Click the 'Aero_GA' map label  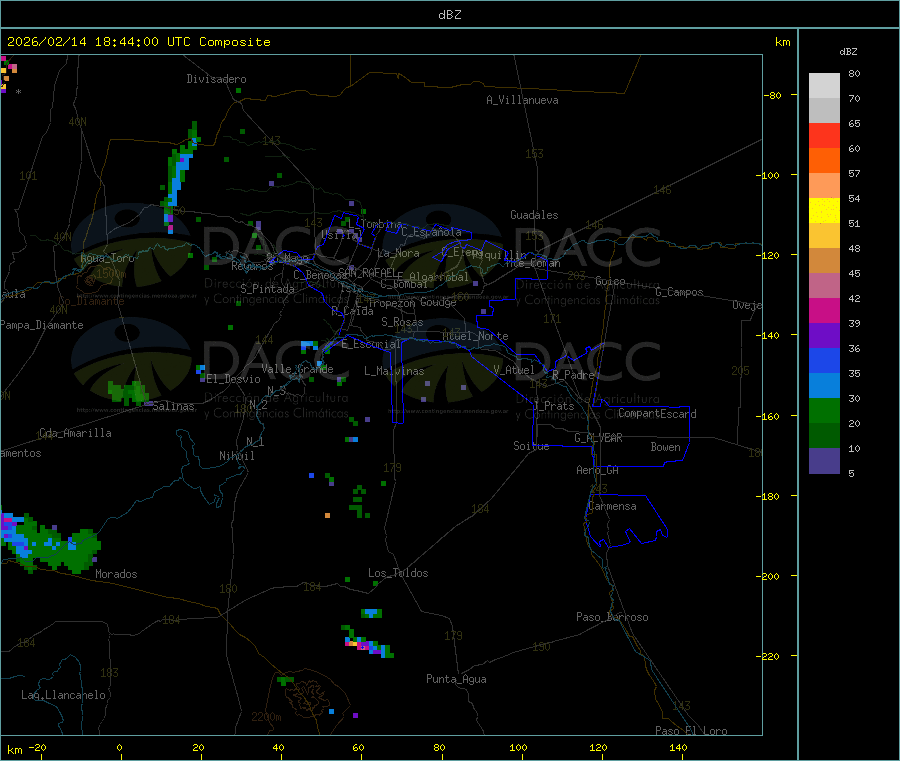pyautogui.click(x=598, y=470)
